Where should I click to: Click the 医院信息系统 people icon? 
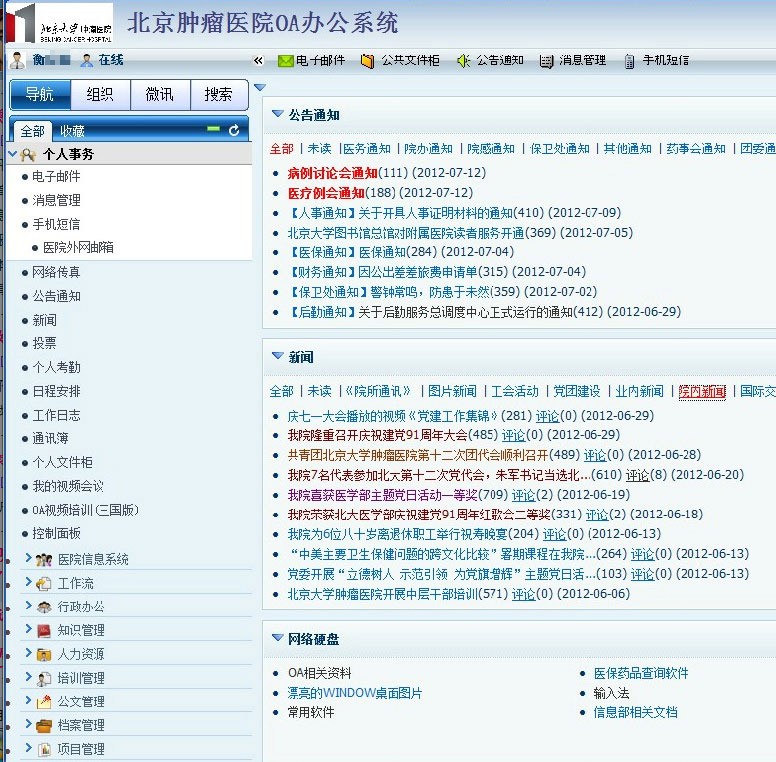tap(44, 560)
